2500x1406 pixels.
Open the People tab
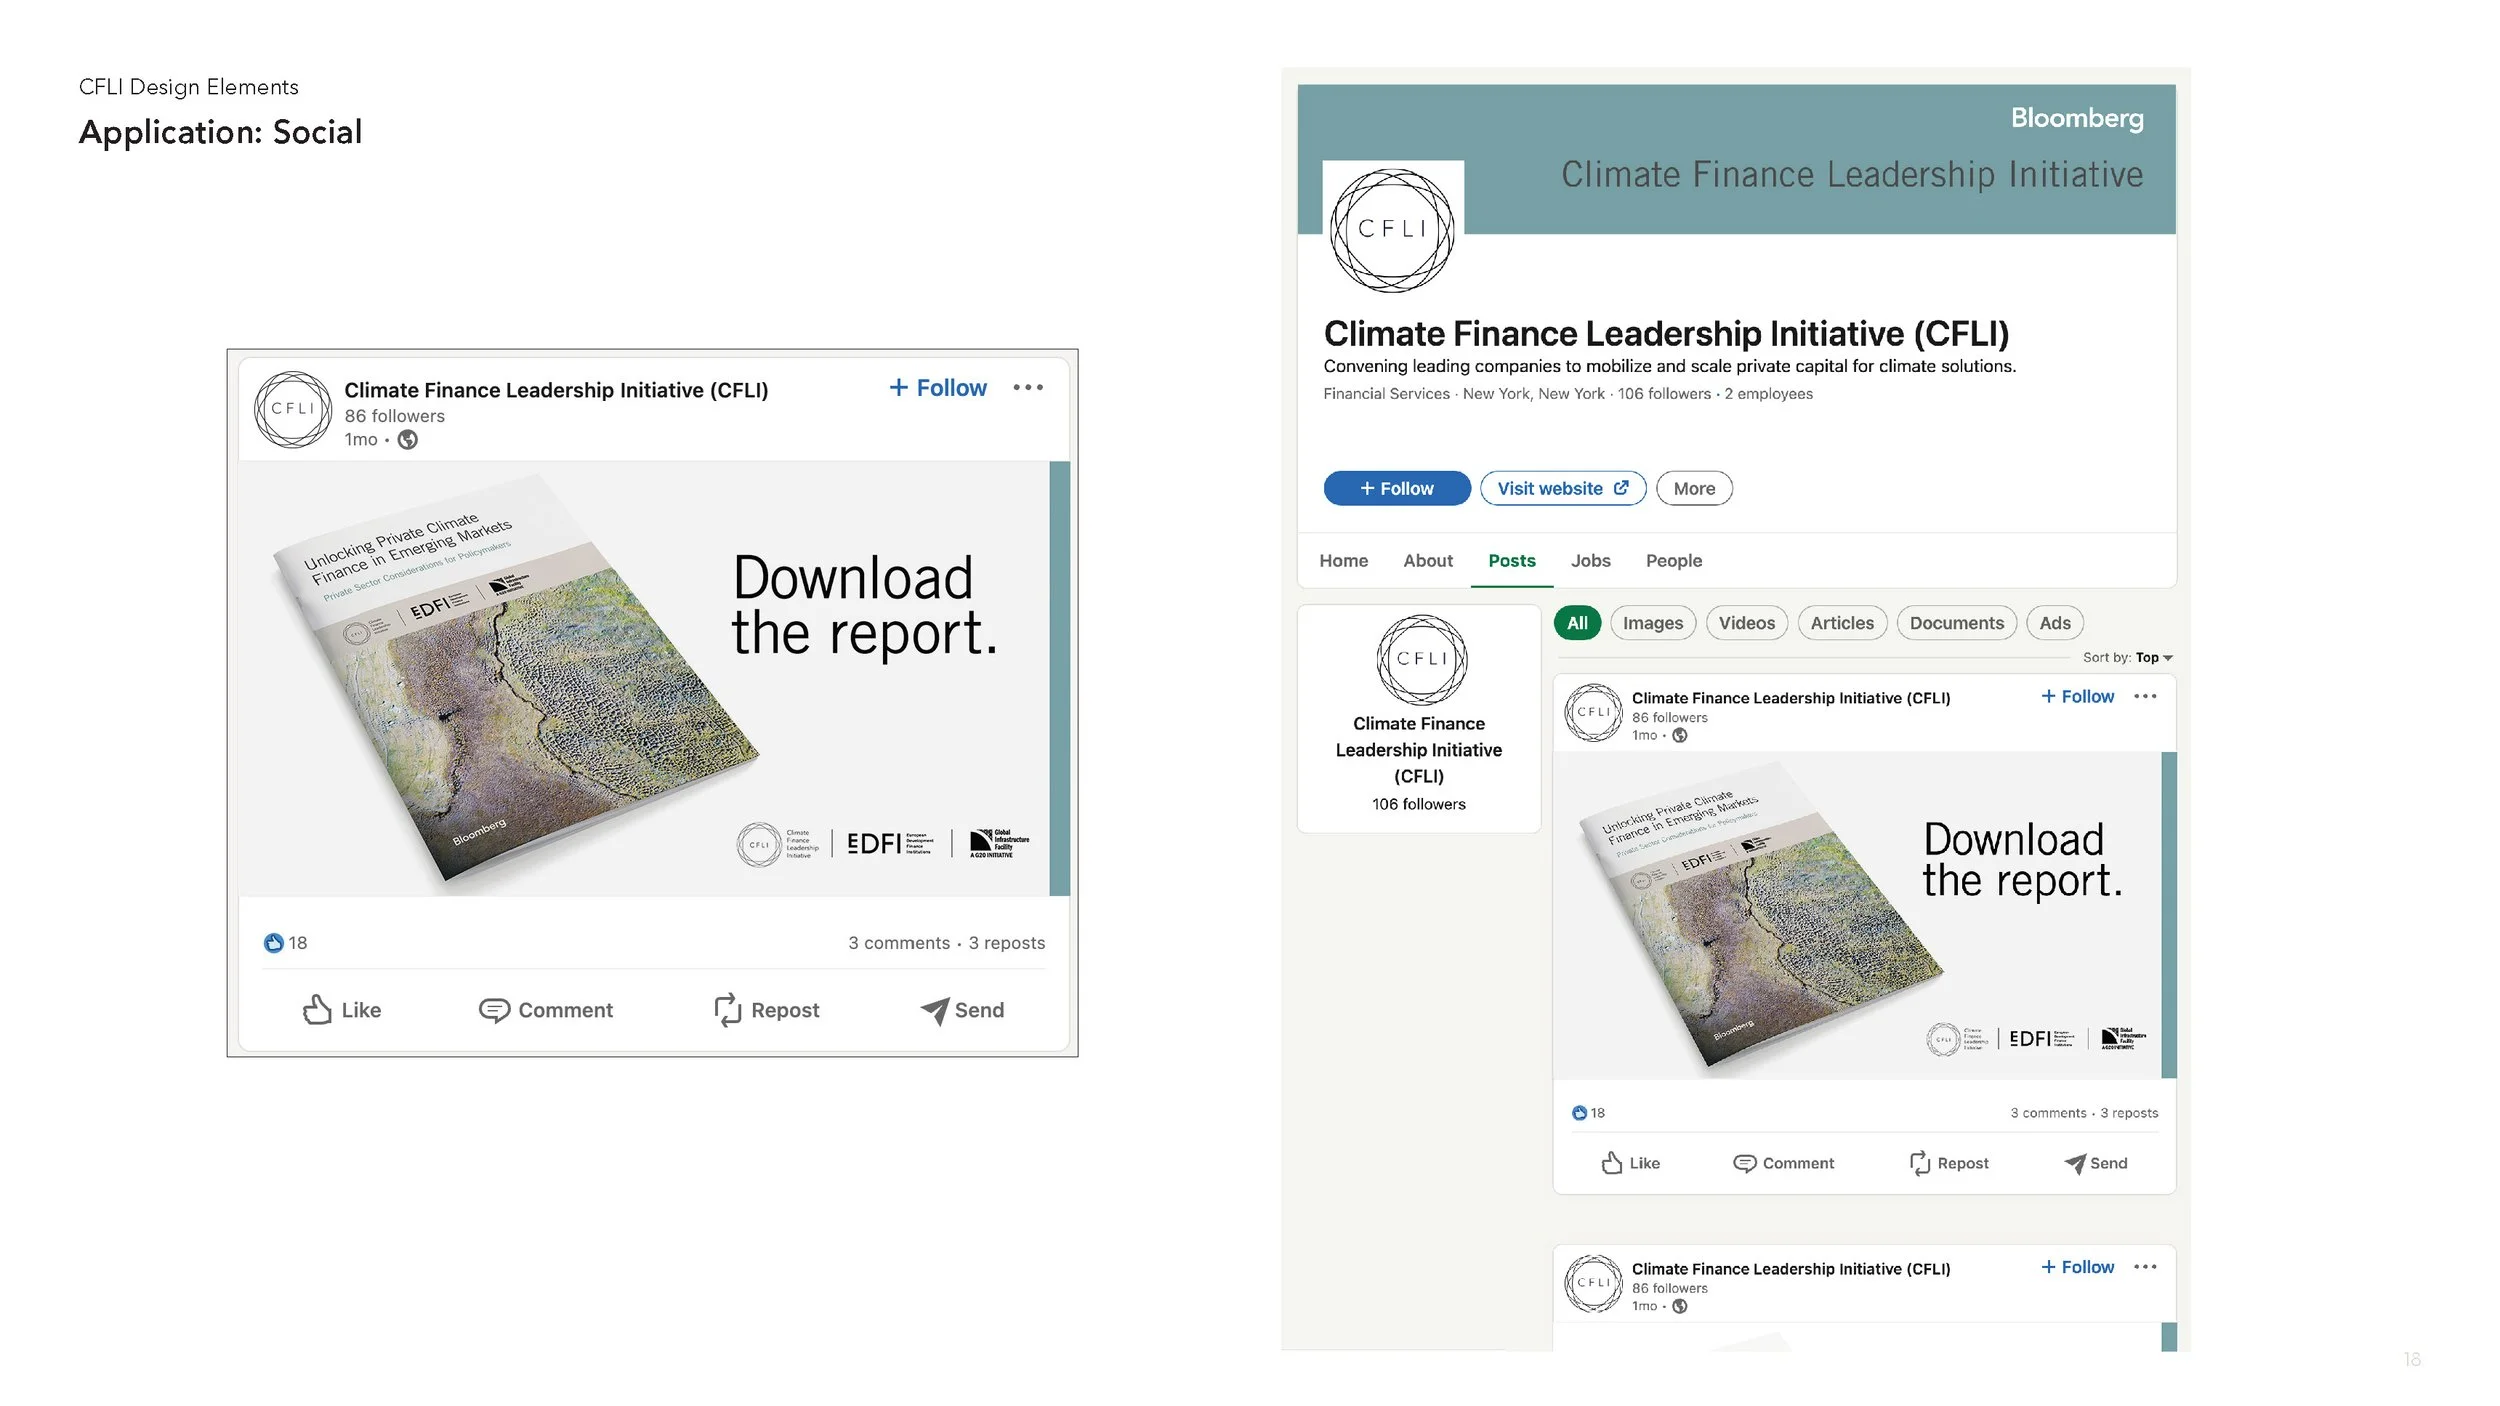tap(1674, 561)
